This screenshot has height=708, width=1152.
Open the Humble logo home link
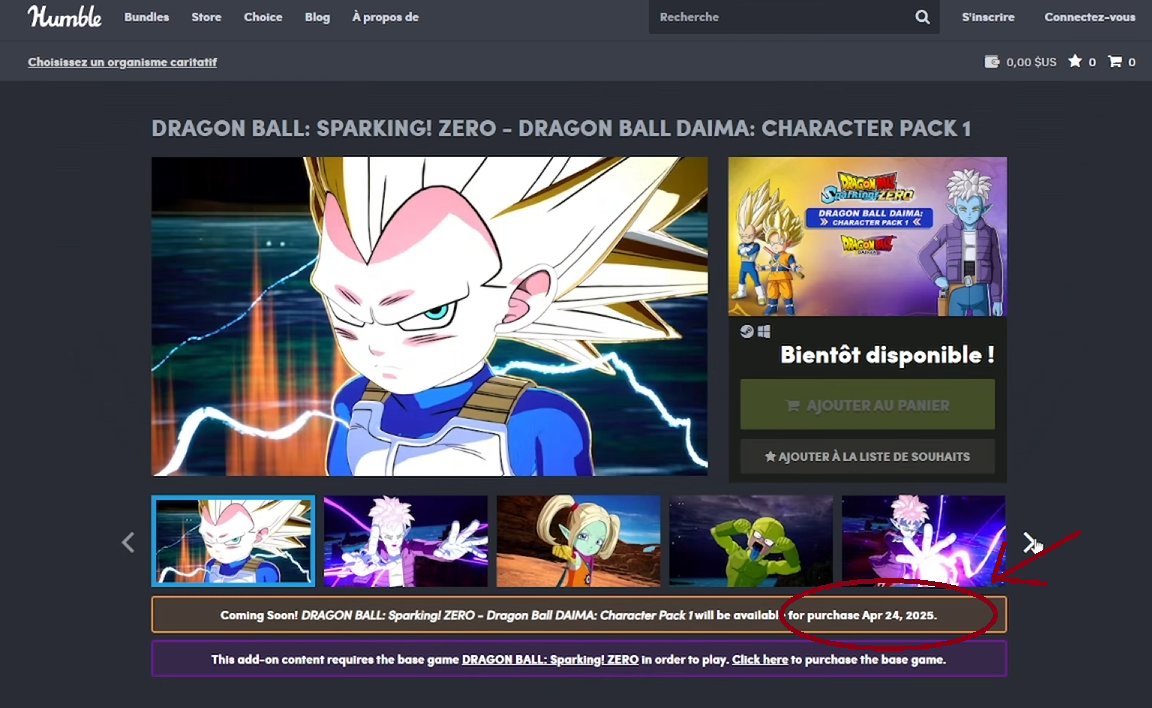click(65, 16)
